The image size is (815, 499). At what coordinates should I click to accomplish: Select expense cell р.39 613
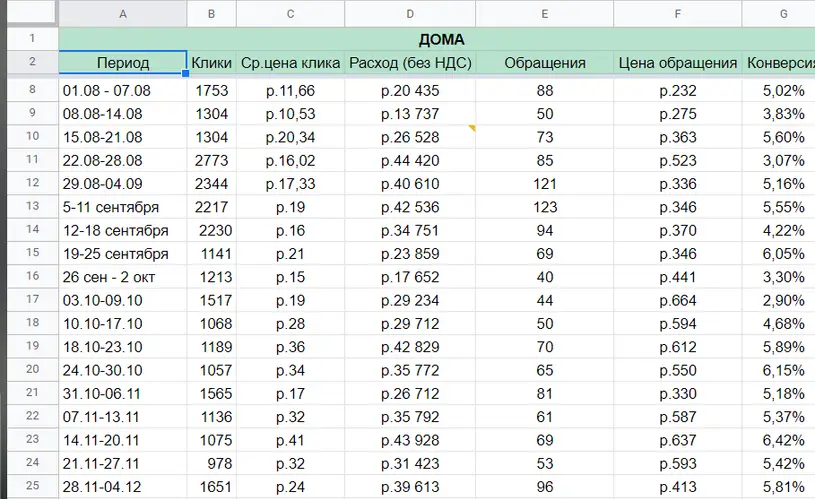[x=410, y=487]
